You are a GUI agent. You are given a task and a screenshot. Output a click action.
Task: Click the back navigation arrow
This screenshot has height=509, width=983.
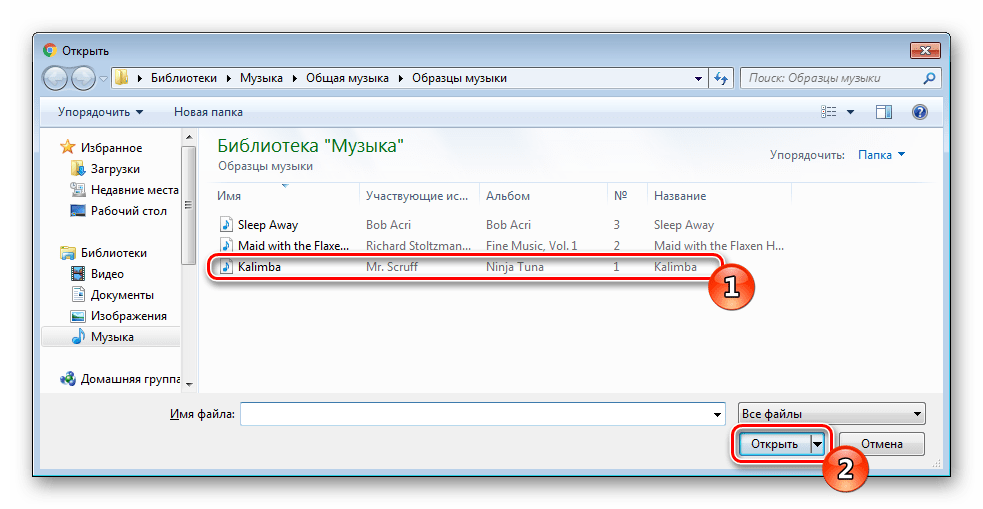(56, 78)
